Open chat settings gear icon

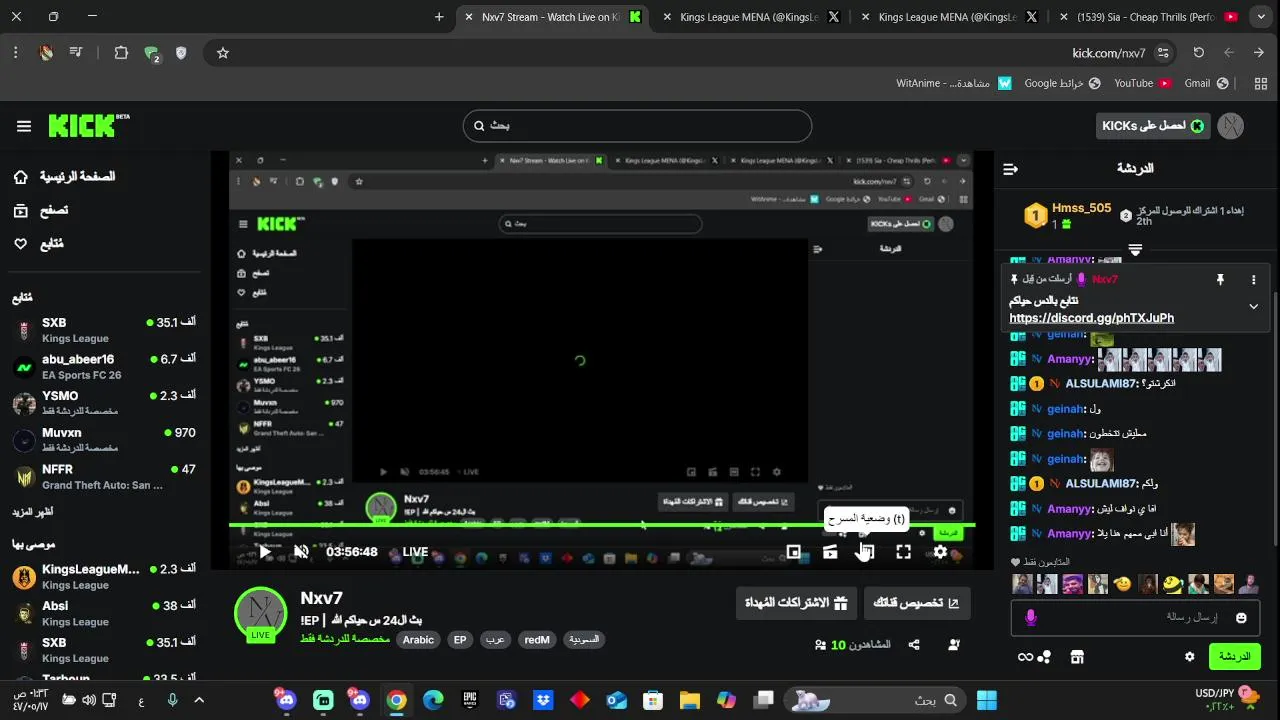pyautogui.click(x=1189, y=657)
